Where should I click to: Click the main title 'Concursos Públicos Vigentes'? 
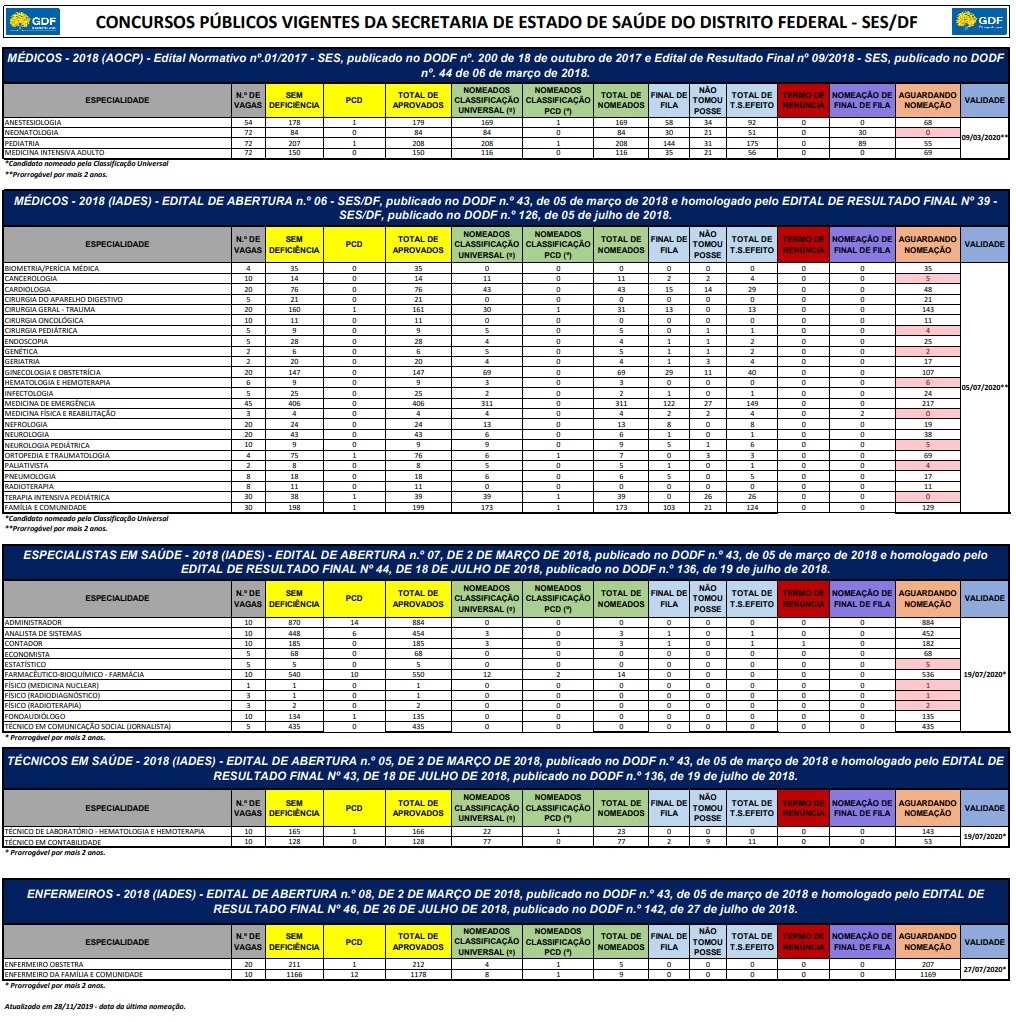(x=508, y=22)
